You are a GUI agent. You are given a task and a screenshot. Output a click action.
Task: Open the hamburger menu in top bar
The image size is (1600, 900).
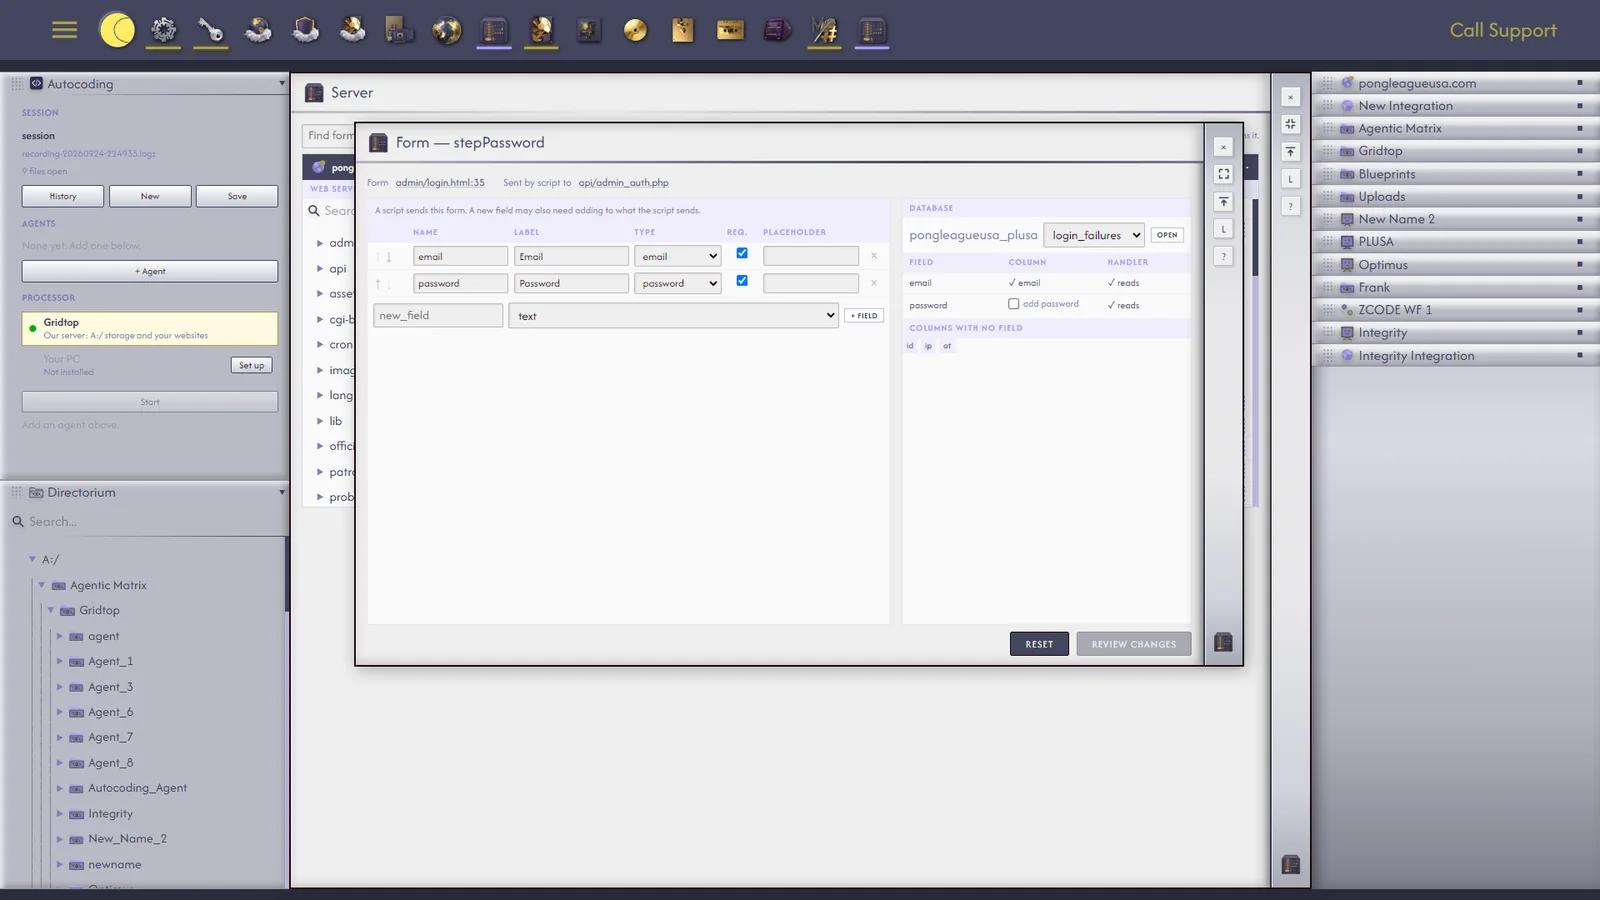pos(64,30)
